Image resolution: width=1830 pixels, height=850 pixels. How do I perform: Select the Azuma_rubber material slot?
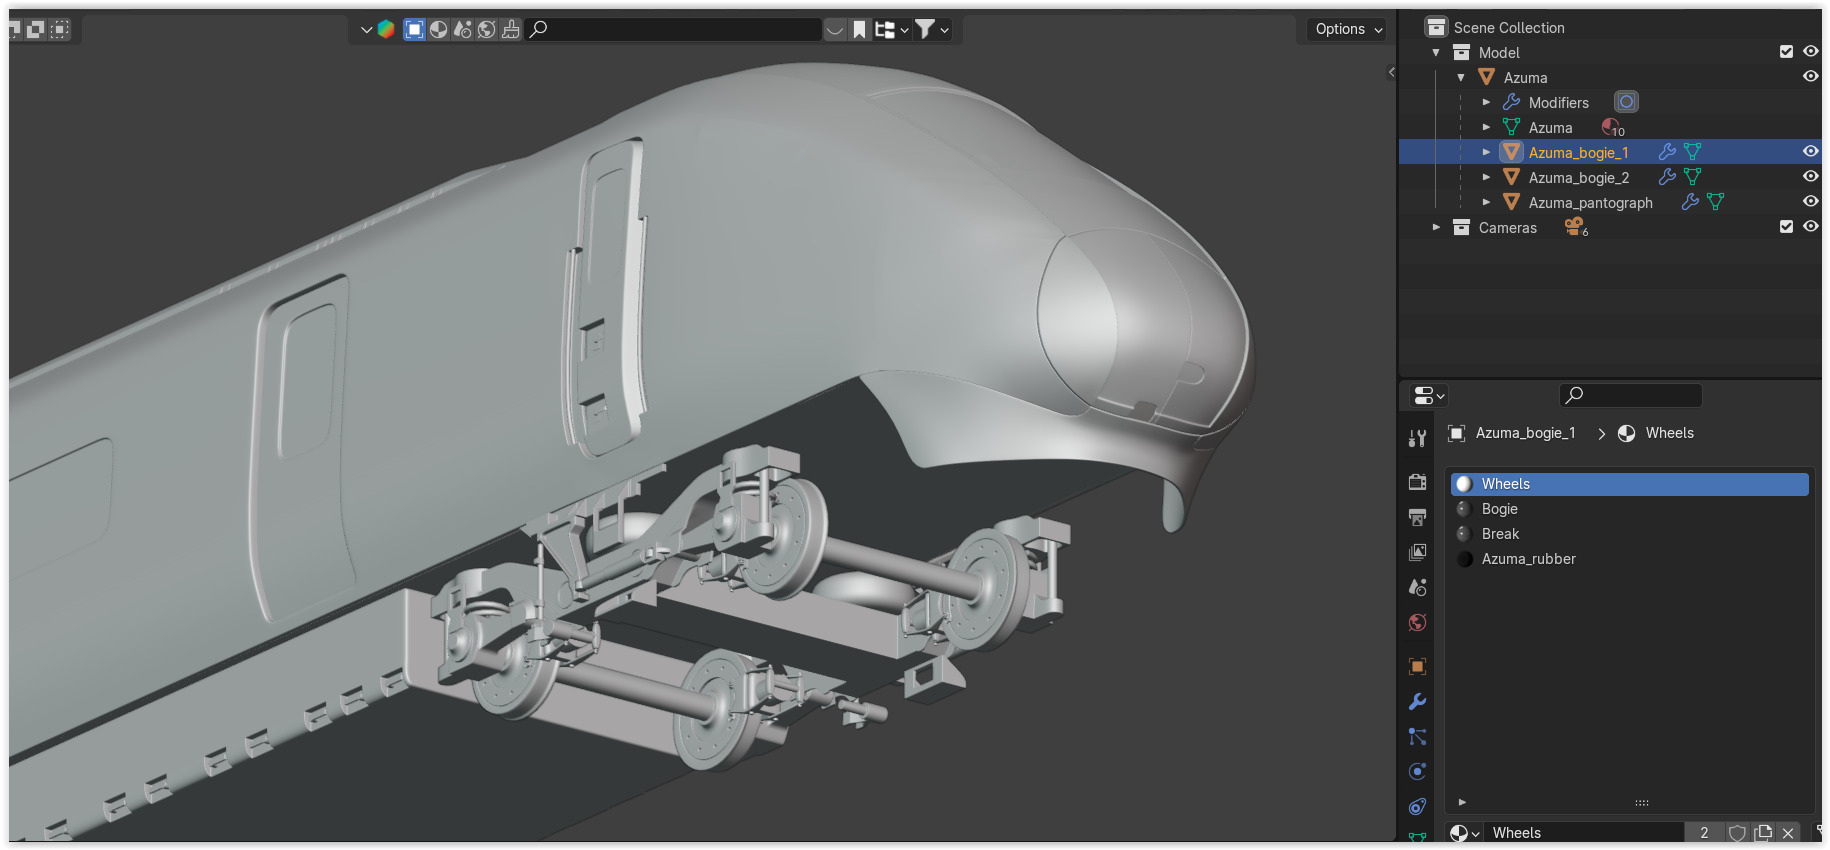pyautogui.click(x=1630, y=559)
